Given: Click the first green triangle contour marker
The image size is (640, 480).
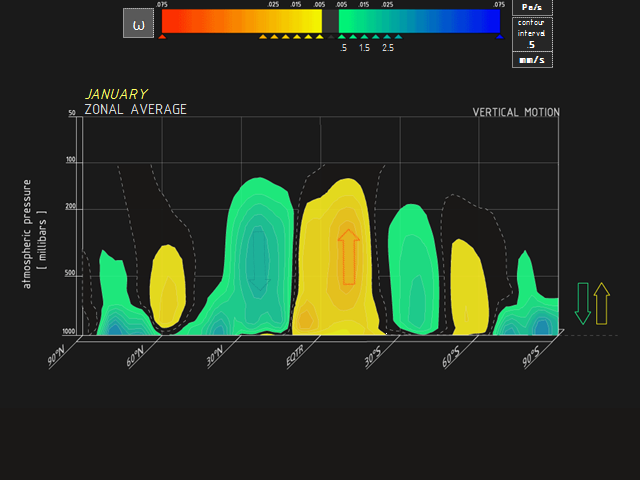Looking at the screenshot, I should tap(344, 37).
